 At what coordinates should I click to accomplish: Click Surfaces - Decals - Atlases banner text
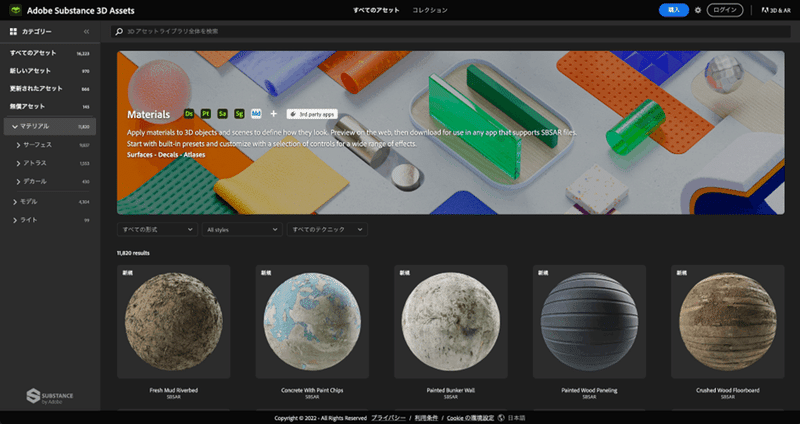(x=166, y=155)
